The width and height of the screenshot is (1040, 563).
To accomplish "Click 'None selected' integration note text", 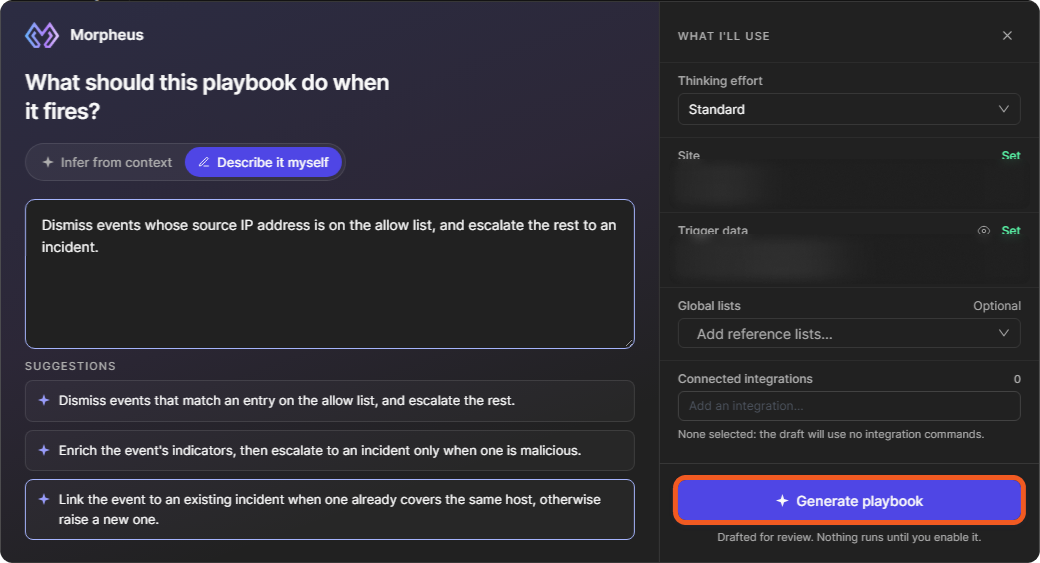I will pyautogui.click(x=831, y=434).
